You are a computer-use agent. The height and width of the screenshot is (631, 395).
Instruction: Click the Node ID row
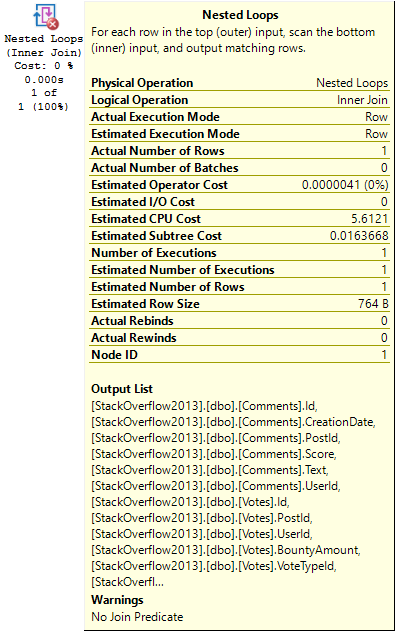pyautogui.click(x=239, y=355)
